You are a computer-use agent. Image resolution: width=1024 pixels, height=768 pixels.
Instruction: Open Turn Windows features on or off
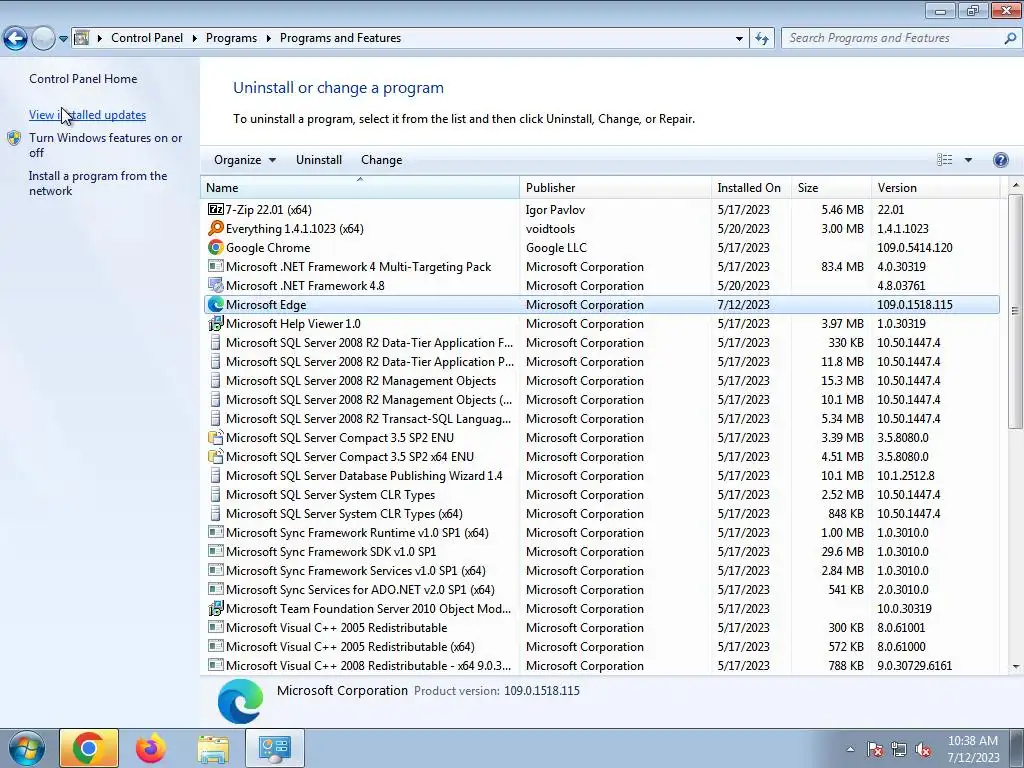(105, 145)
